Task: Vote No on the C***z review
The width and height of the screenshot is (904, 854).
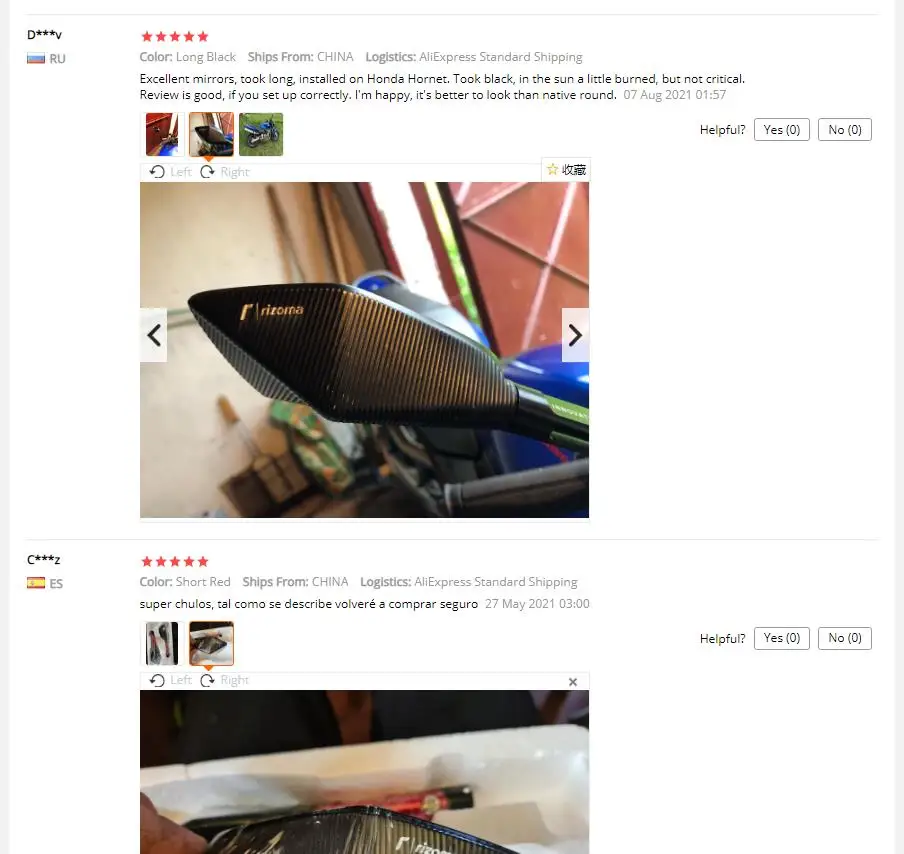Action: (845, 638)
